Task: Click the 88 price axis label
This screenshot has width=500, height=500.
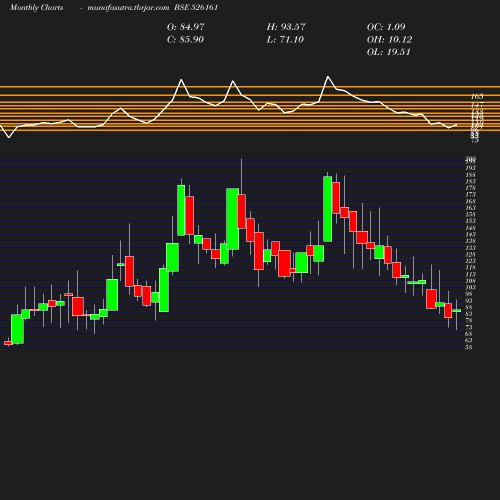Action: 469,307
